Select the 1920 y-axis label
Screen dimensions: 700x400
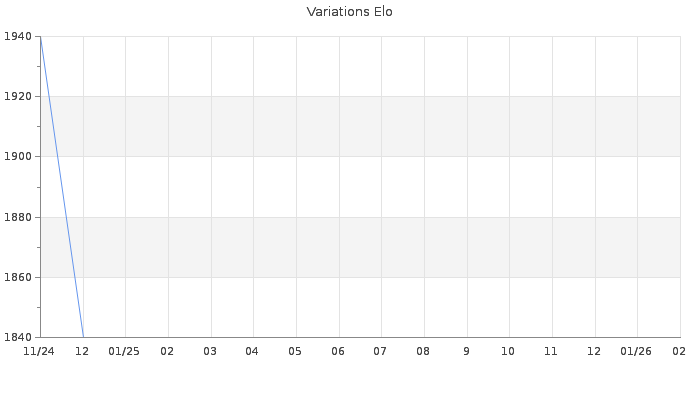(18, 97)
